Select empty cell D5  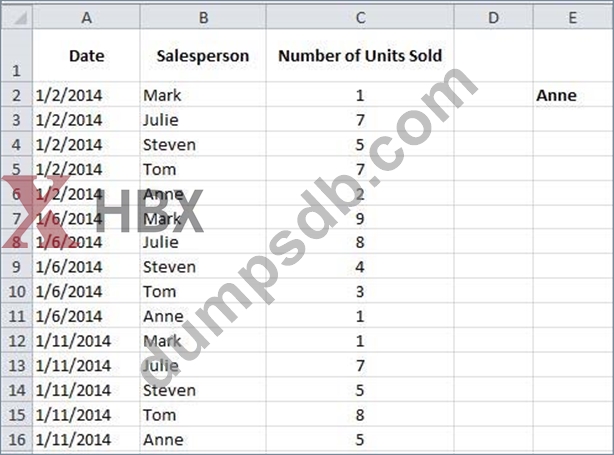493,169
